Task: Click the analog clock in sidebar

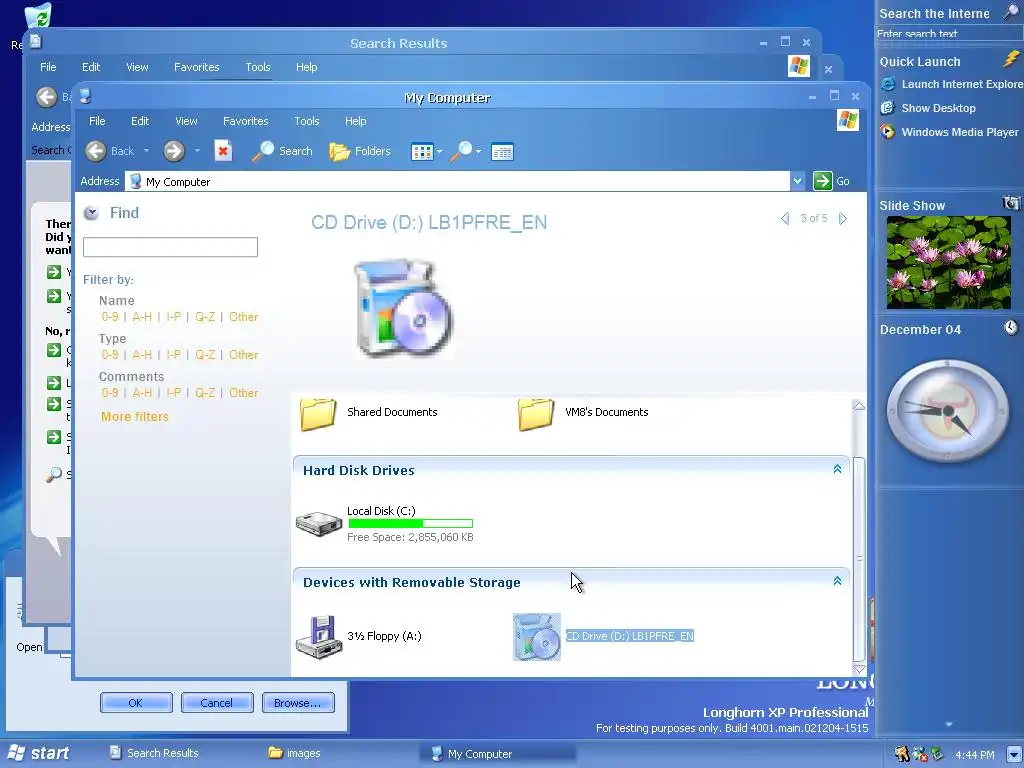Action: 948,410
